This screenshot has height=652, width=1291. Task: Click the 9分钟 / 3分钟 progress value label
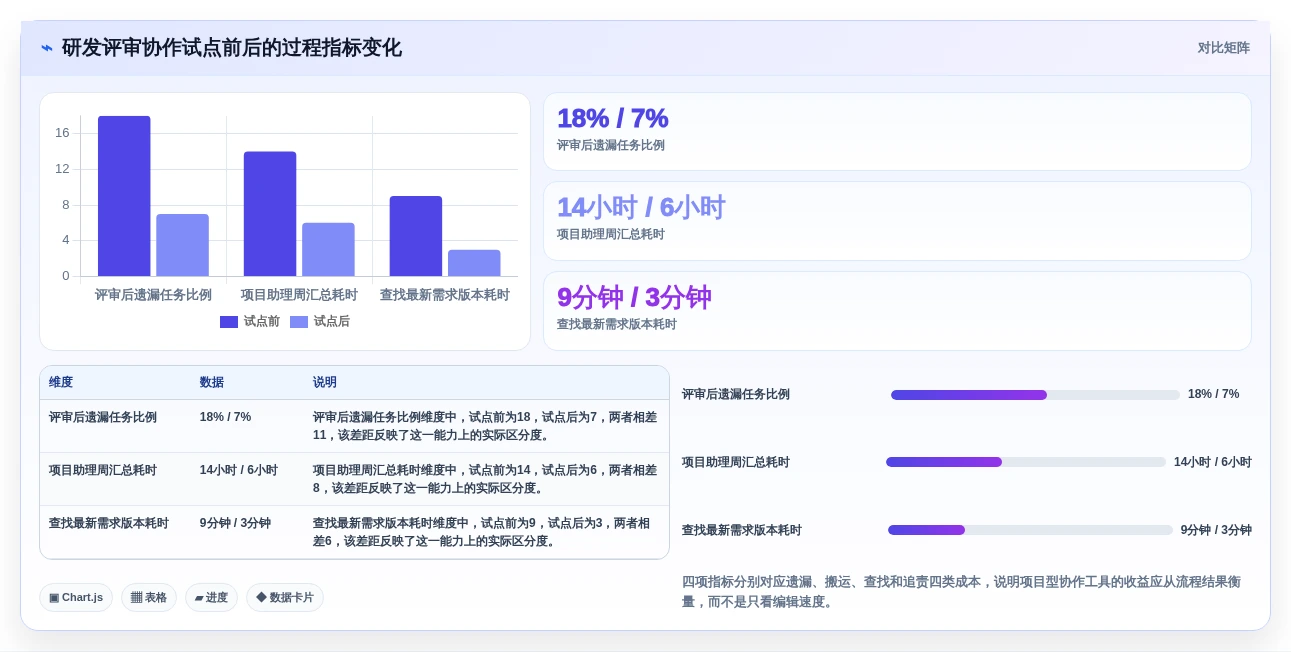tap(1216, 530)
